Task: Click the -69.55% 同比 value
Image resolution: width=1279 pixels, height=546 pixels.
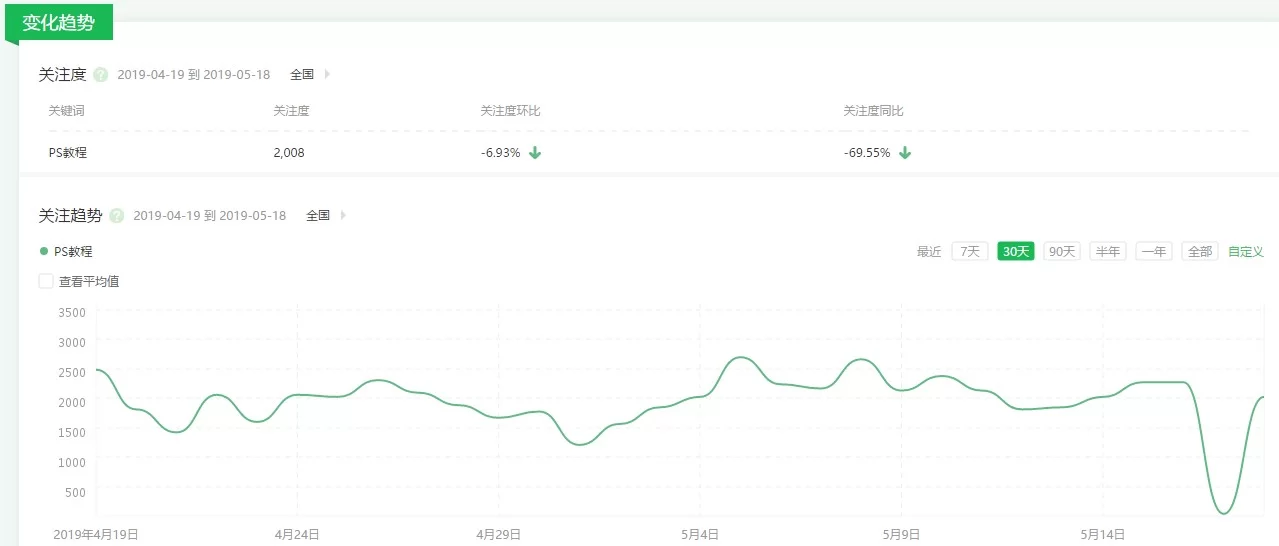Action: point(867,153)
